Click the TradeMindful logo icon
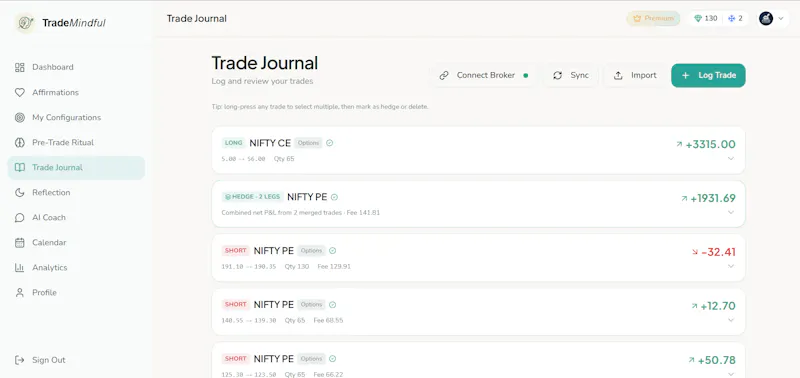 pyautogui.click(x=24, y=23)
